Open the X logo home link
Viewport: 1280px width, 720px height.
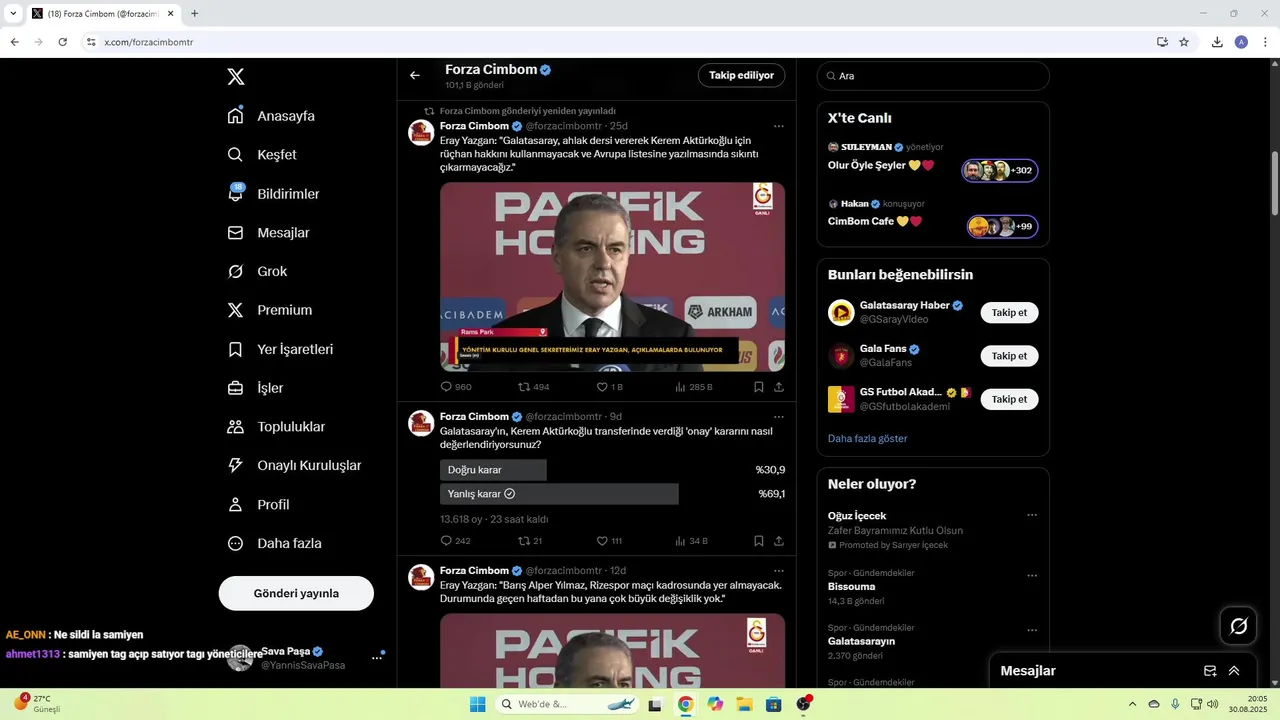[x=236, y=76]
